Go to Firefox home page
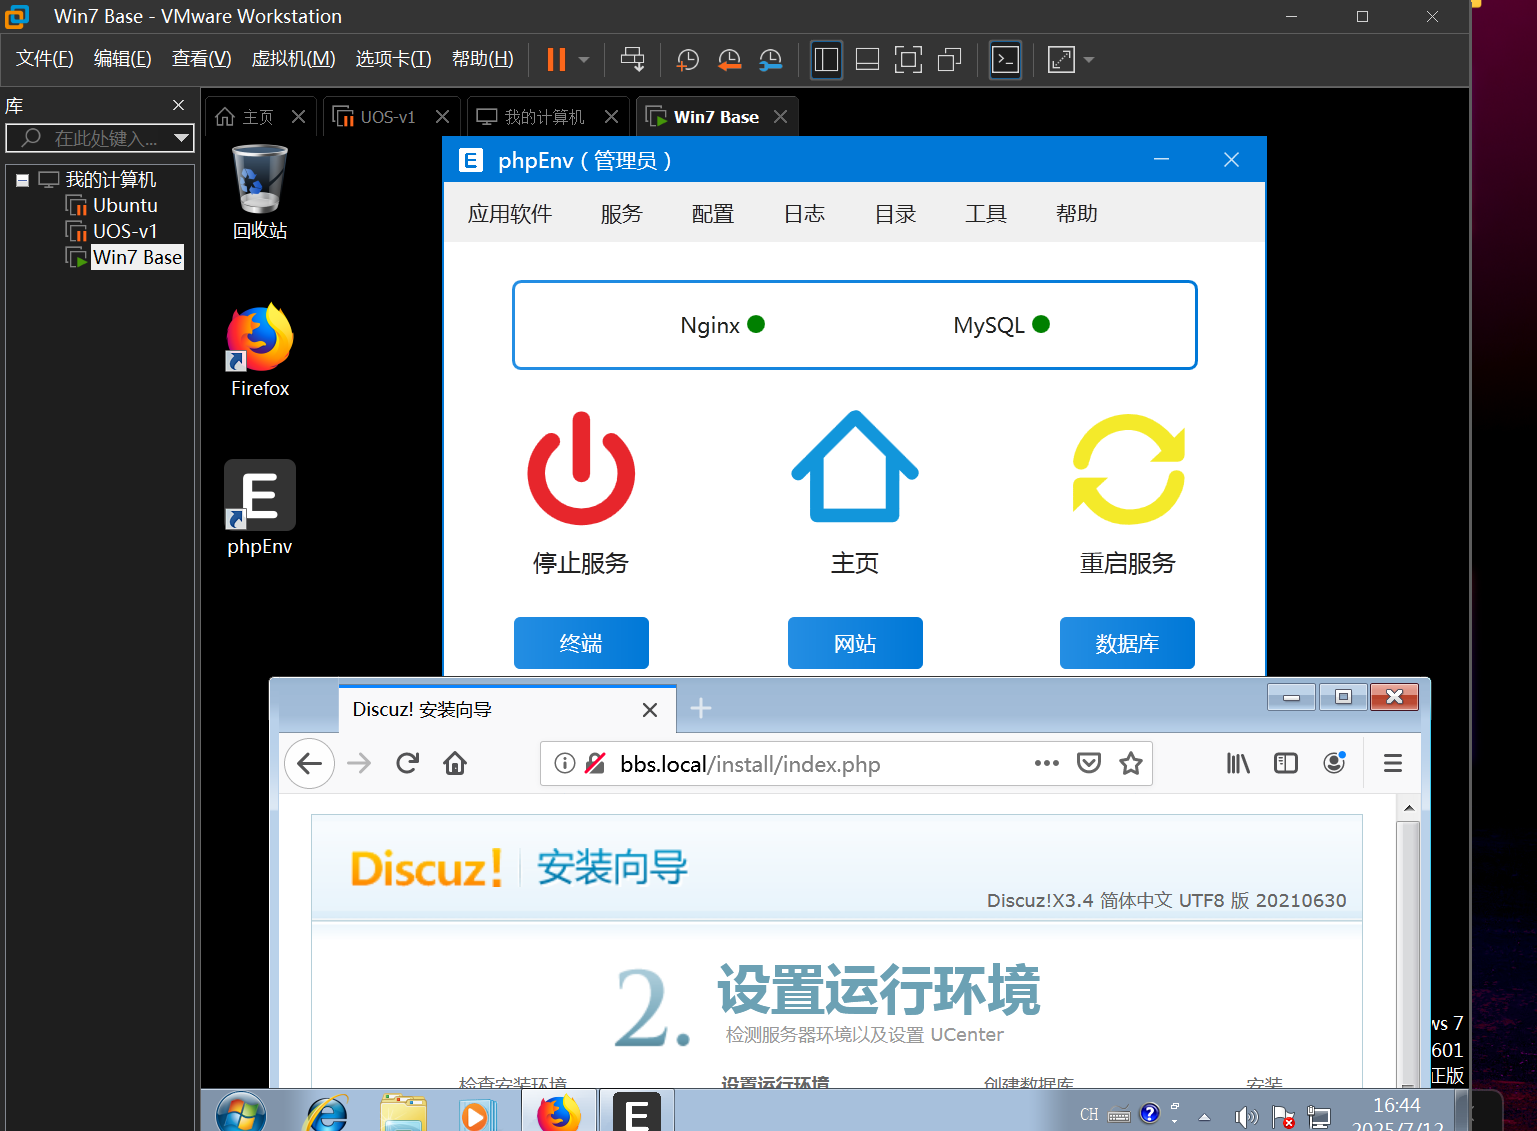This screenshot has height=1131, width=1537. (455, 764)
